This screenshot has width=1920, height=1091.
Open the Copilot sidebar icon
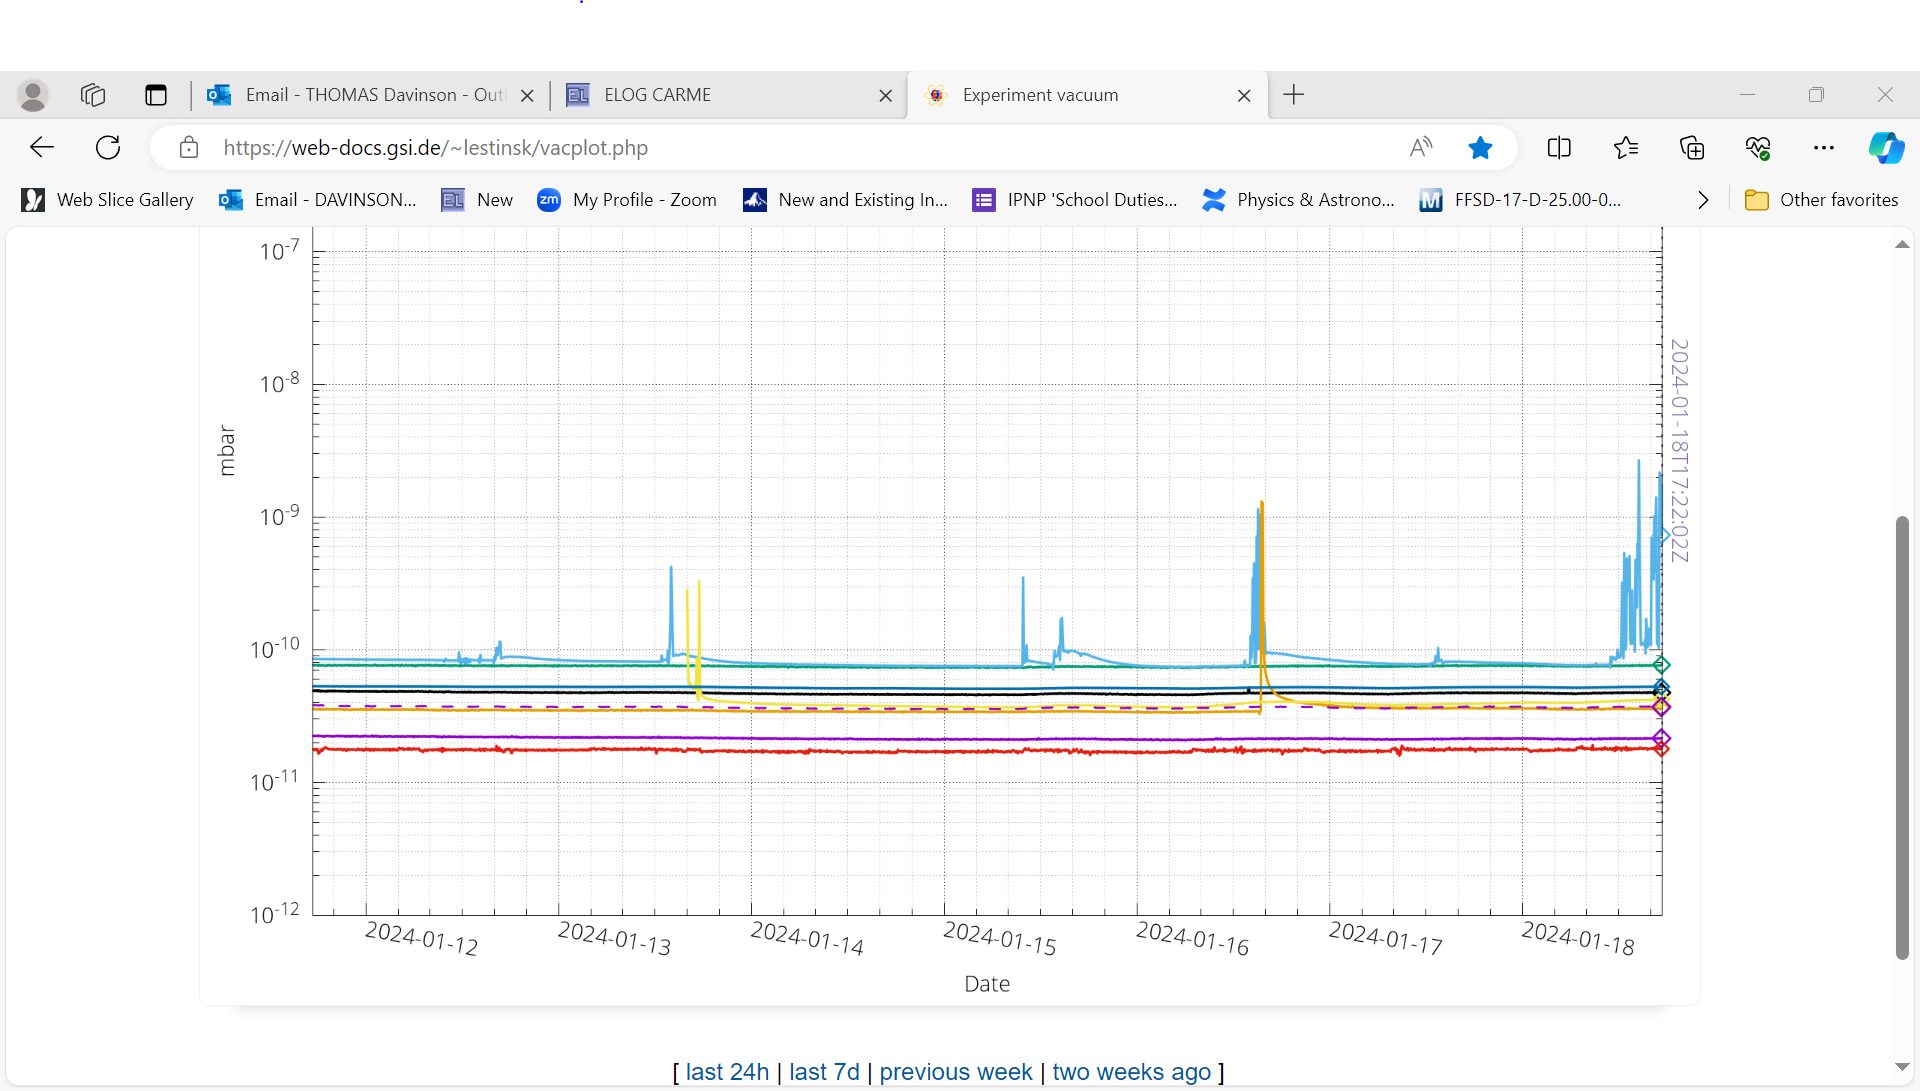[x=1886, y=148]
